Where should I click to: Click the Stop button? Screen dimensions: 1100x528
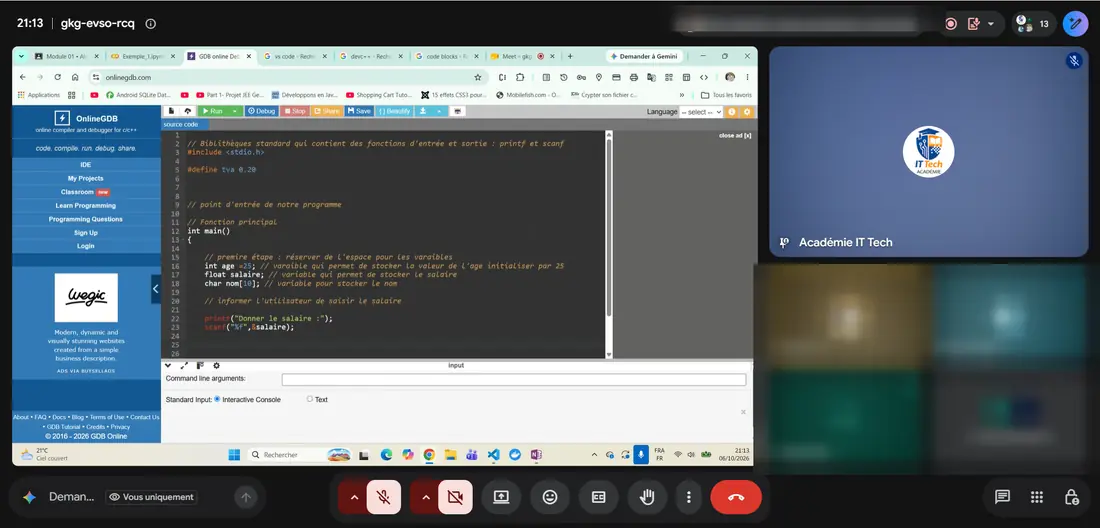pyautogui.click(x=294, y=111)
